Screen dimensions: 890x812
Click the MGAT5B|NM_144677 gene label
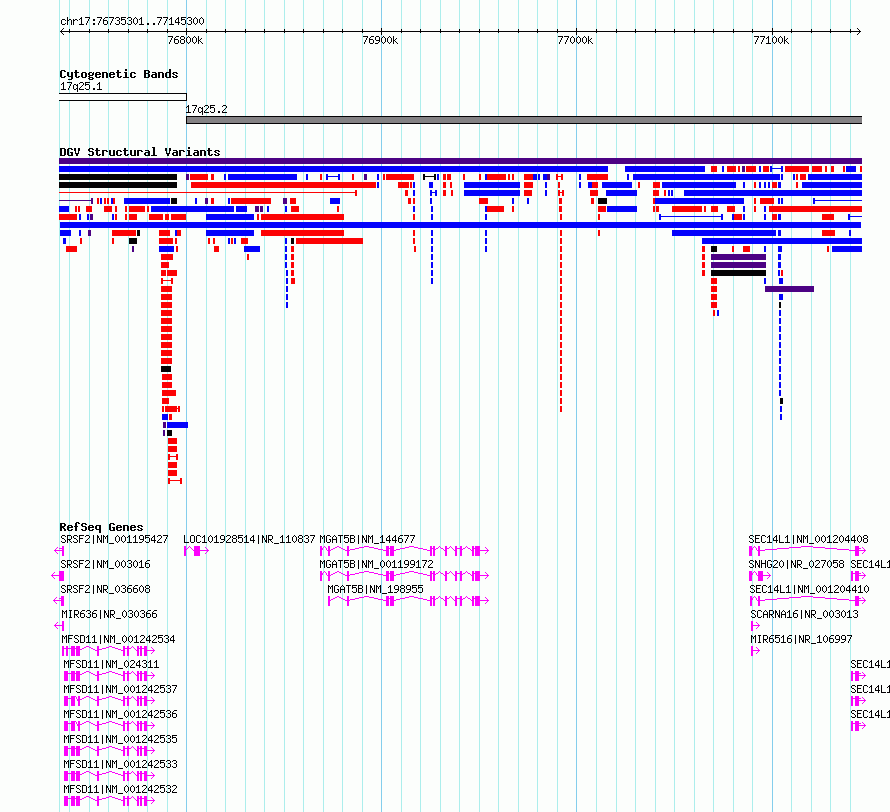point(367,539)
